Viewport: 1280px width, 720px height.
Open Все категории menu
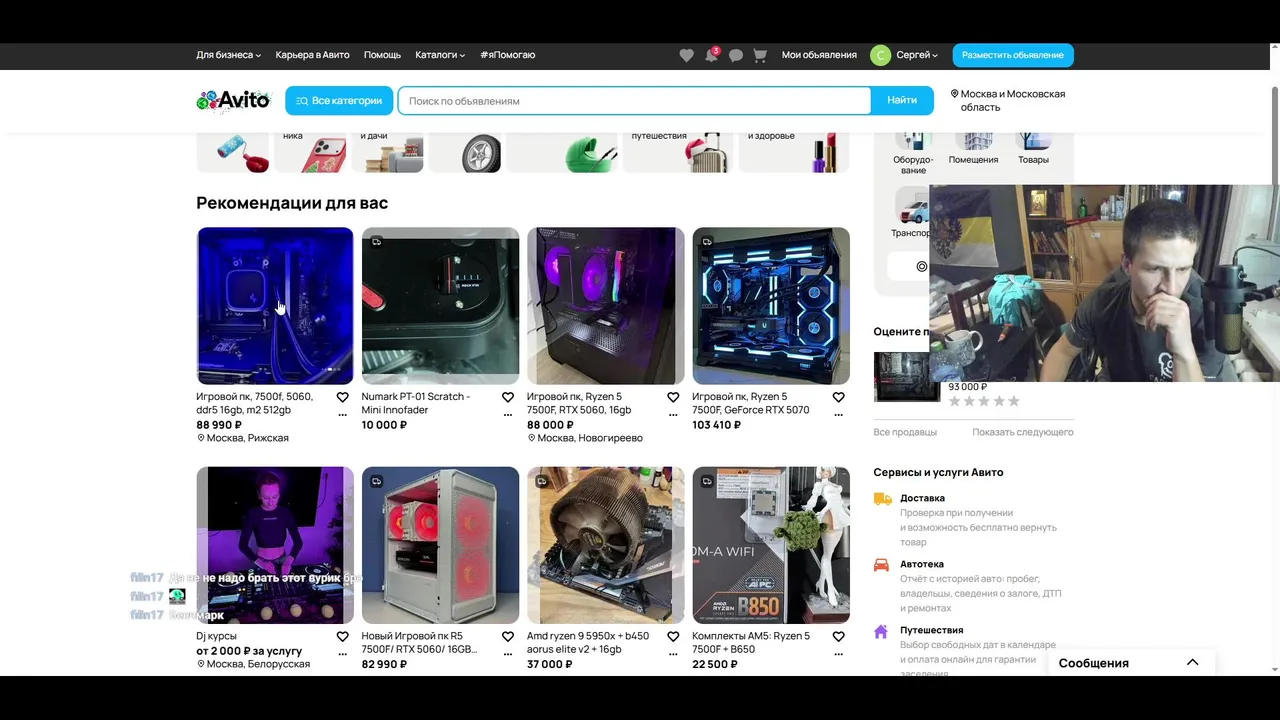(x=339, y=101)
